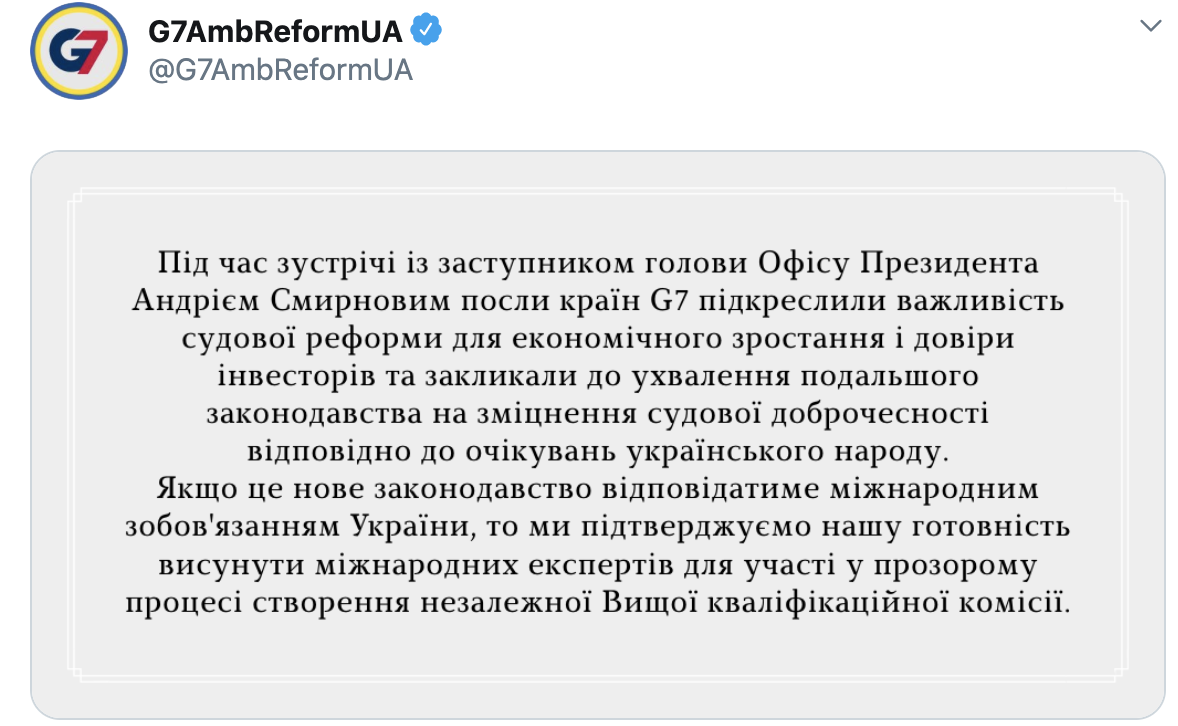Screen dimensions: 1178x726
Task: Click the G7 profile avatar logo
Action: coord(79,50)
